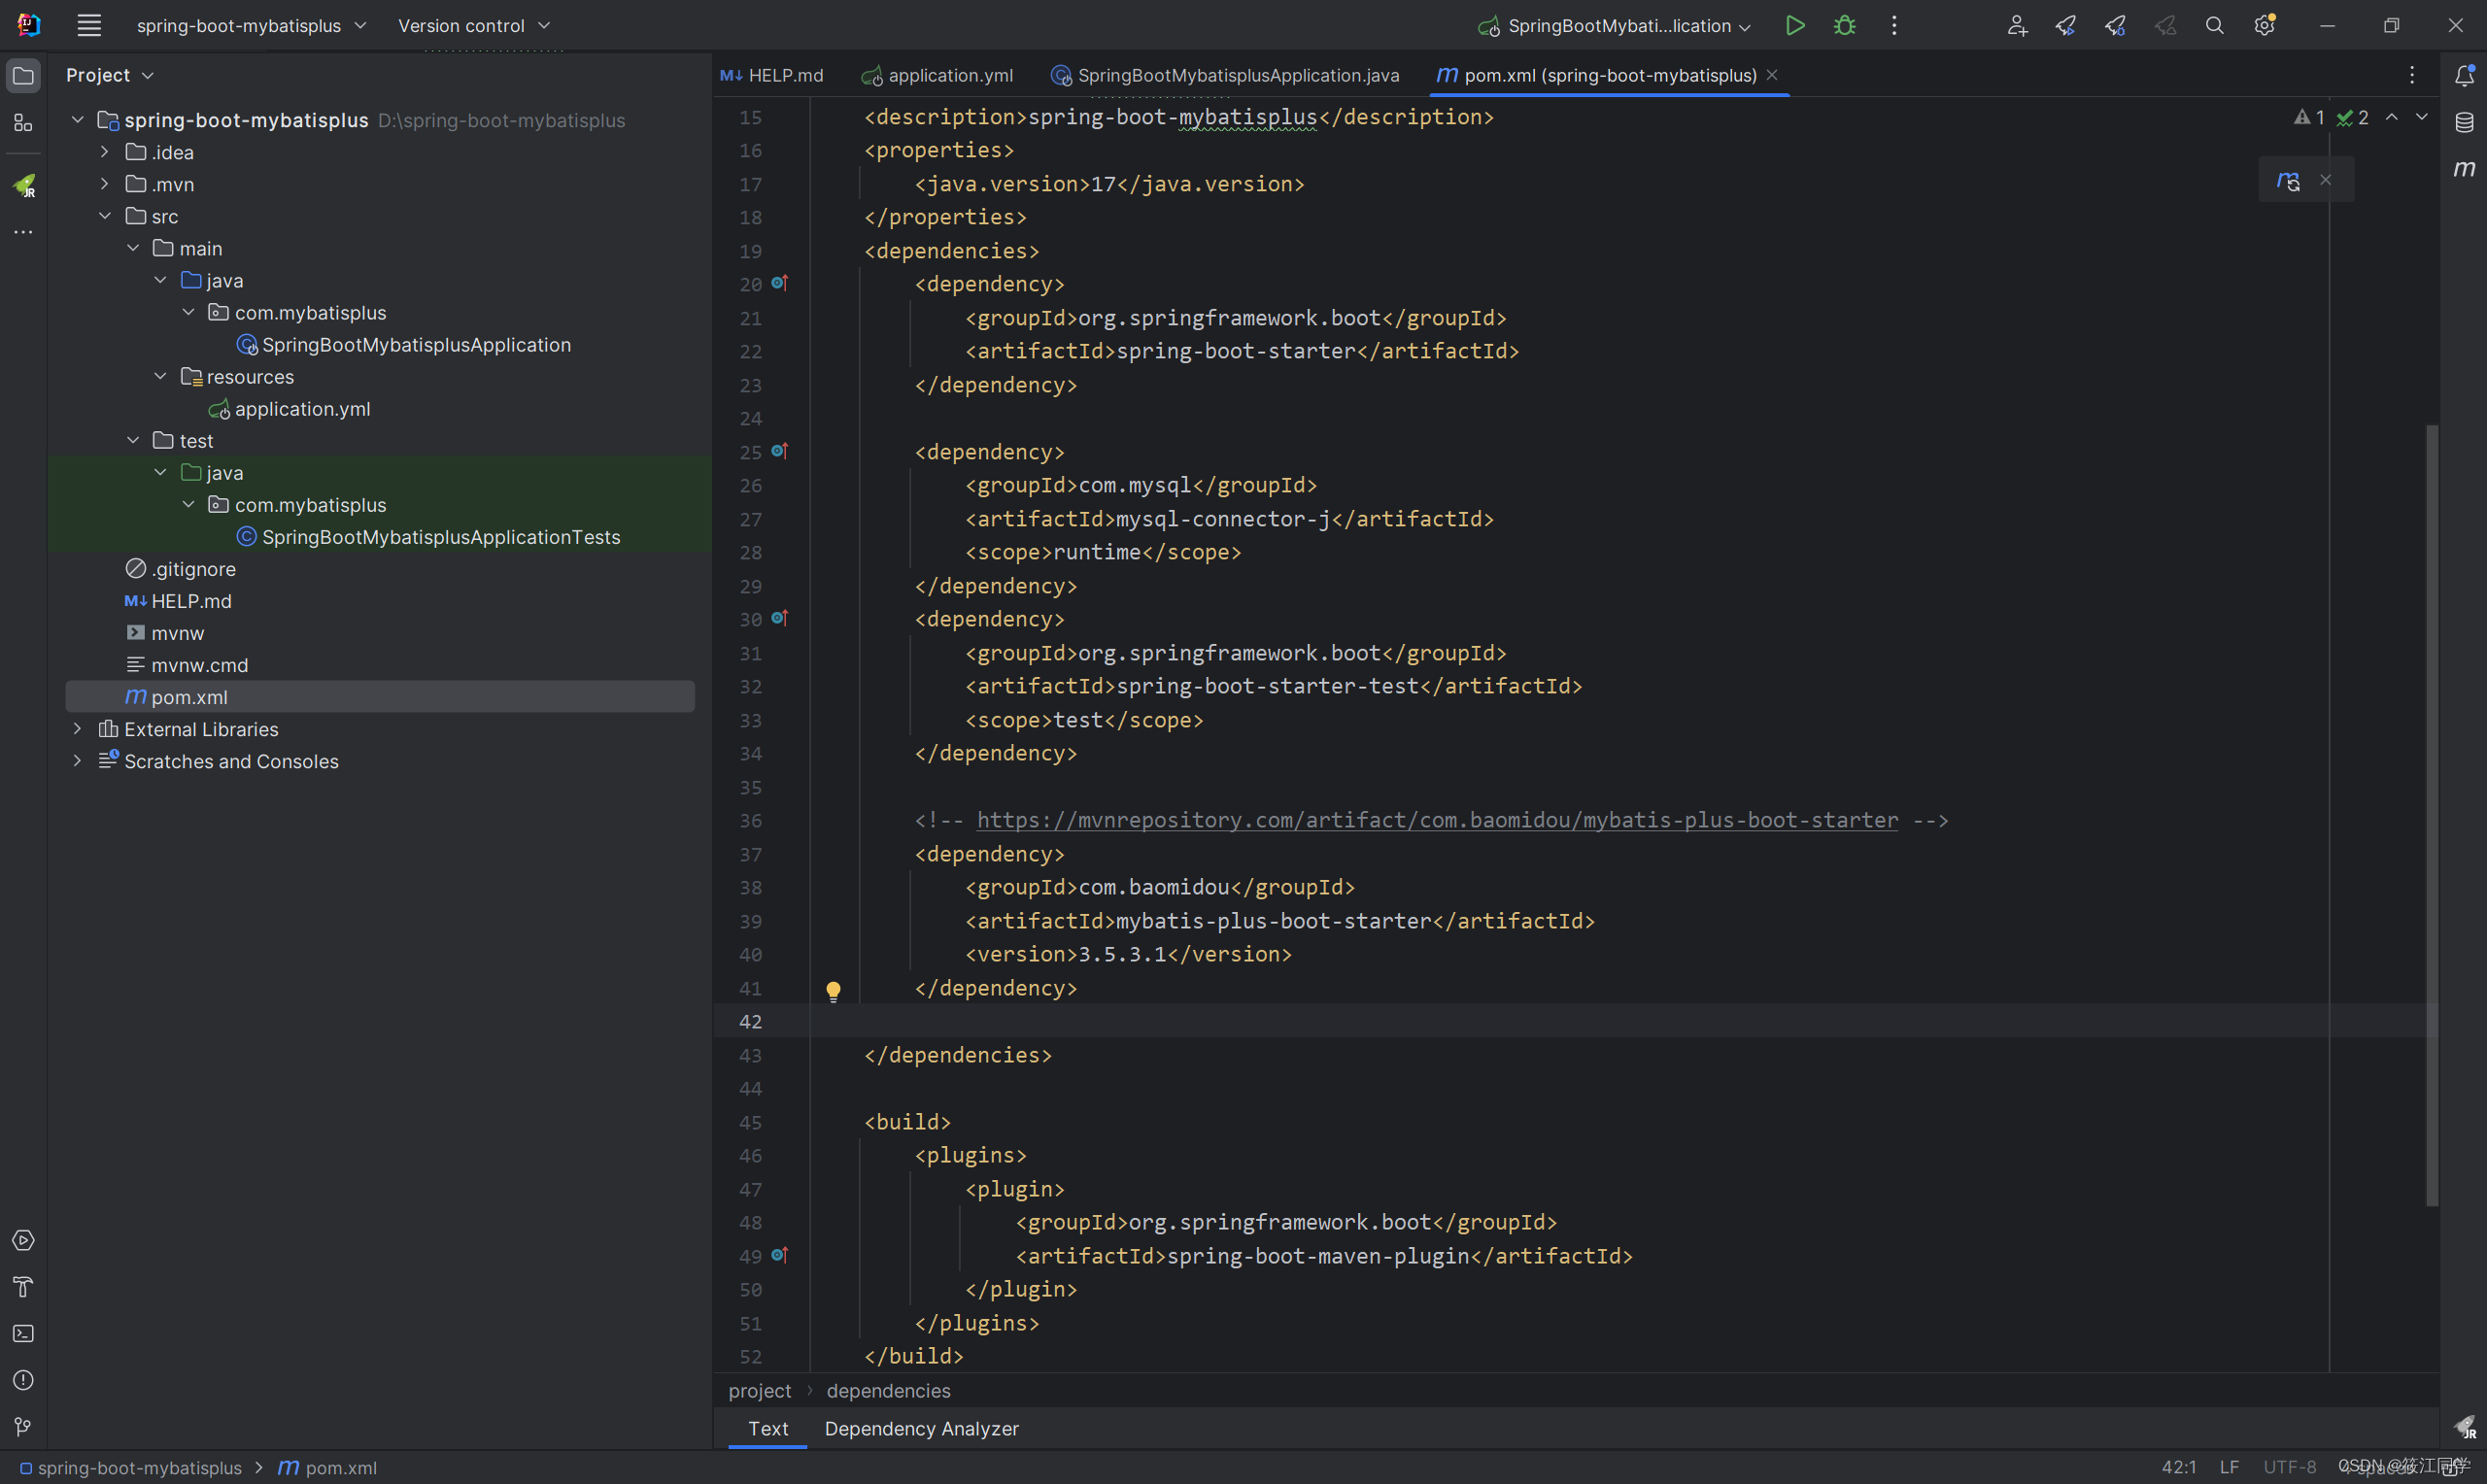
Task: Run the SpringBootMybatisplusApplication configuration
Action: 1795,26
